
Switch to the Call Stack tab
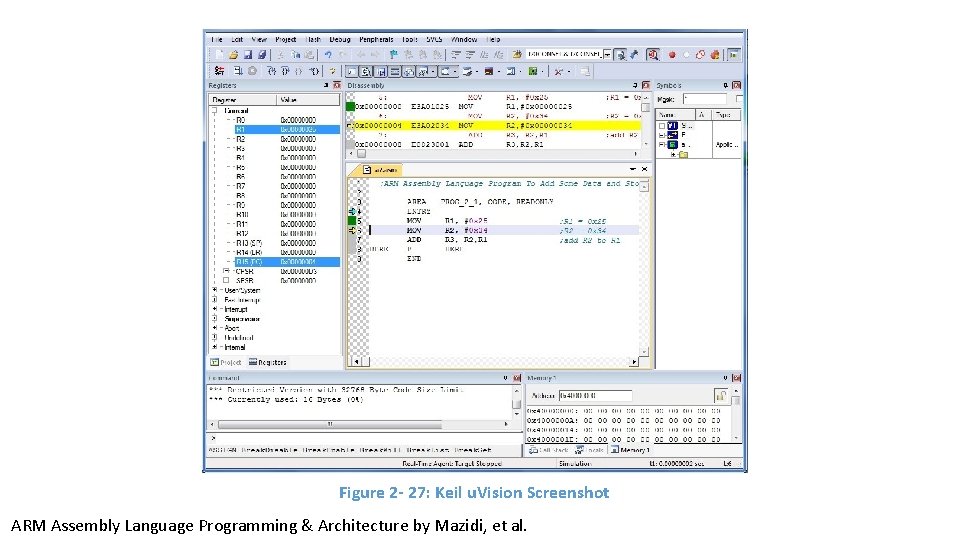(549, 450)
